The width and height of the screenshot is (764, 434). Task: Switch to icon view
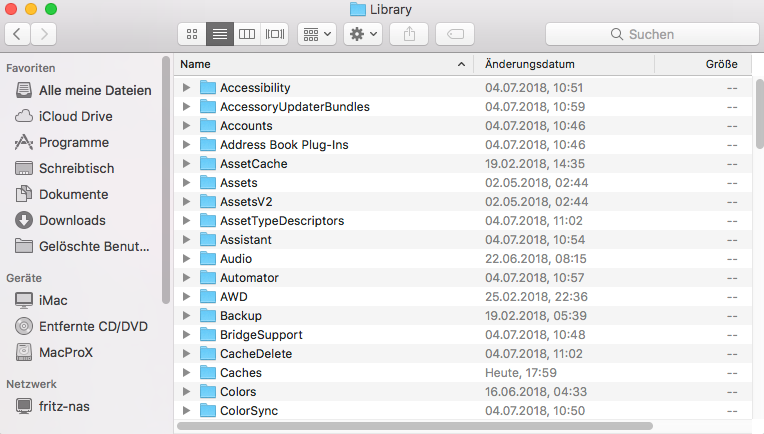192,34
